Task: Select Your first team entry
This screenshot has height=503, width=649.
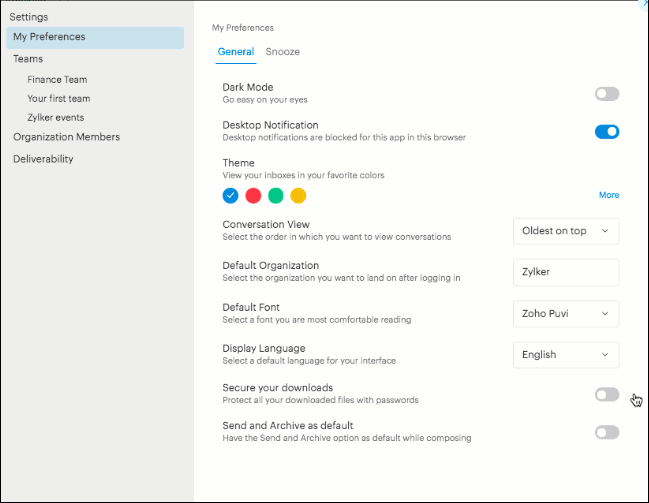Action: coord(59,99)
